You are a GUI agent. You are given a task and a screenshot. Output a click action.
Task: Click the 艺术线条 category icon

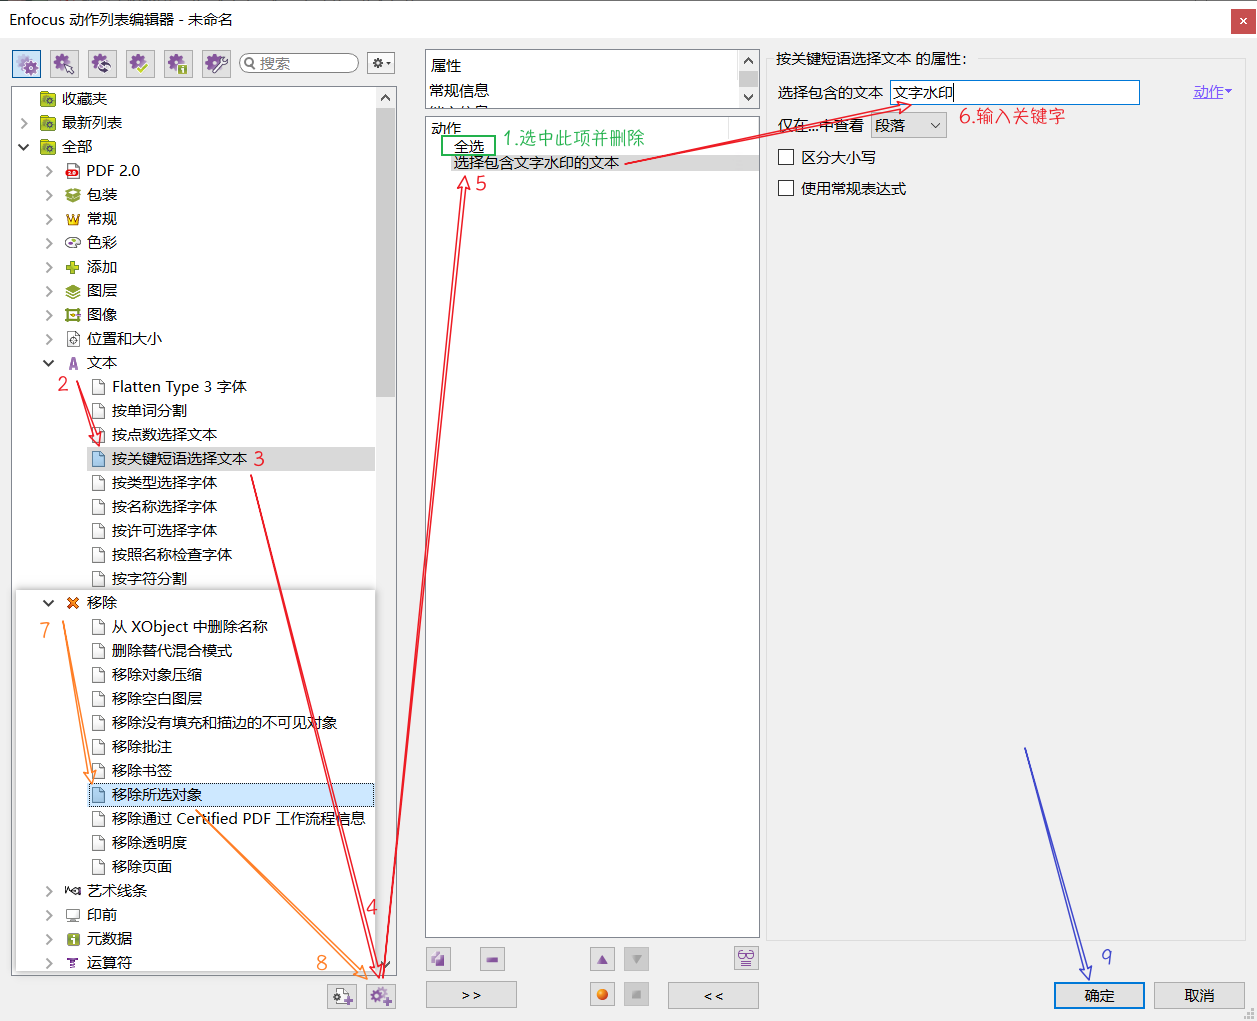73,891
